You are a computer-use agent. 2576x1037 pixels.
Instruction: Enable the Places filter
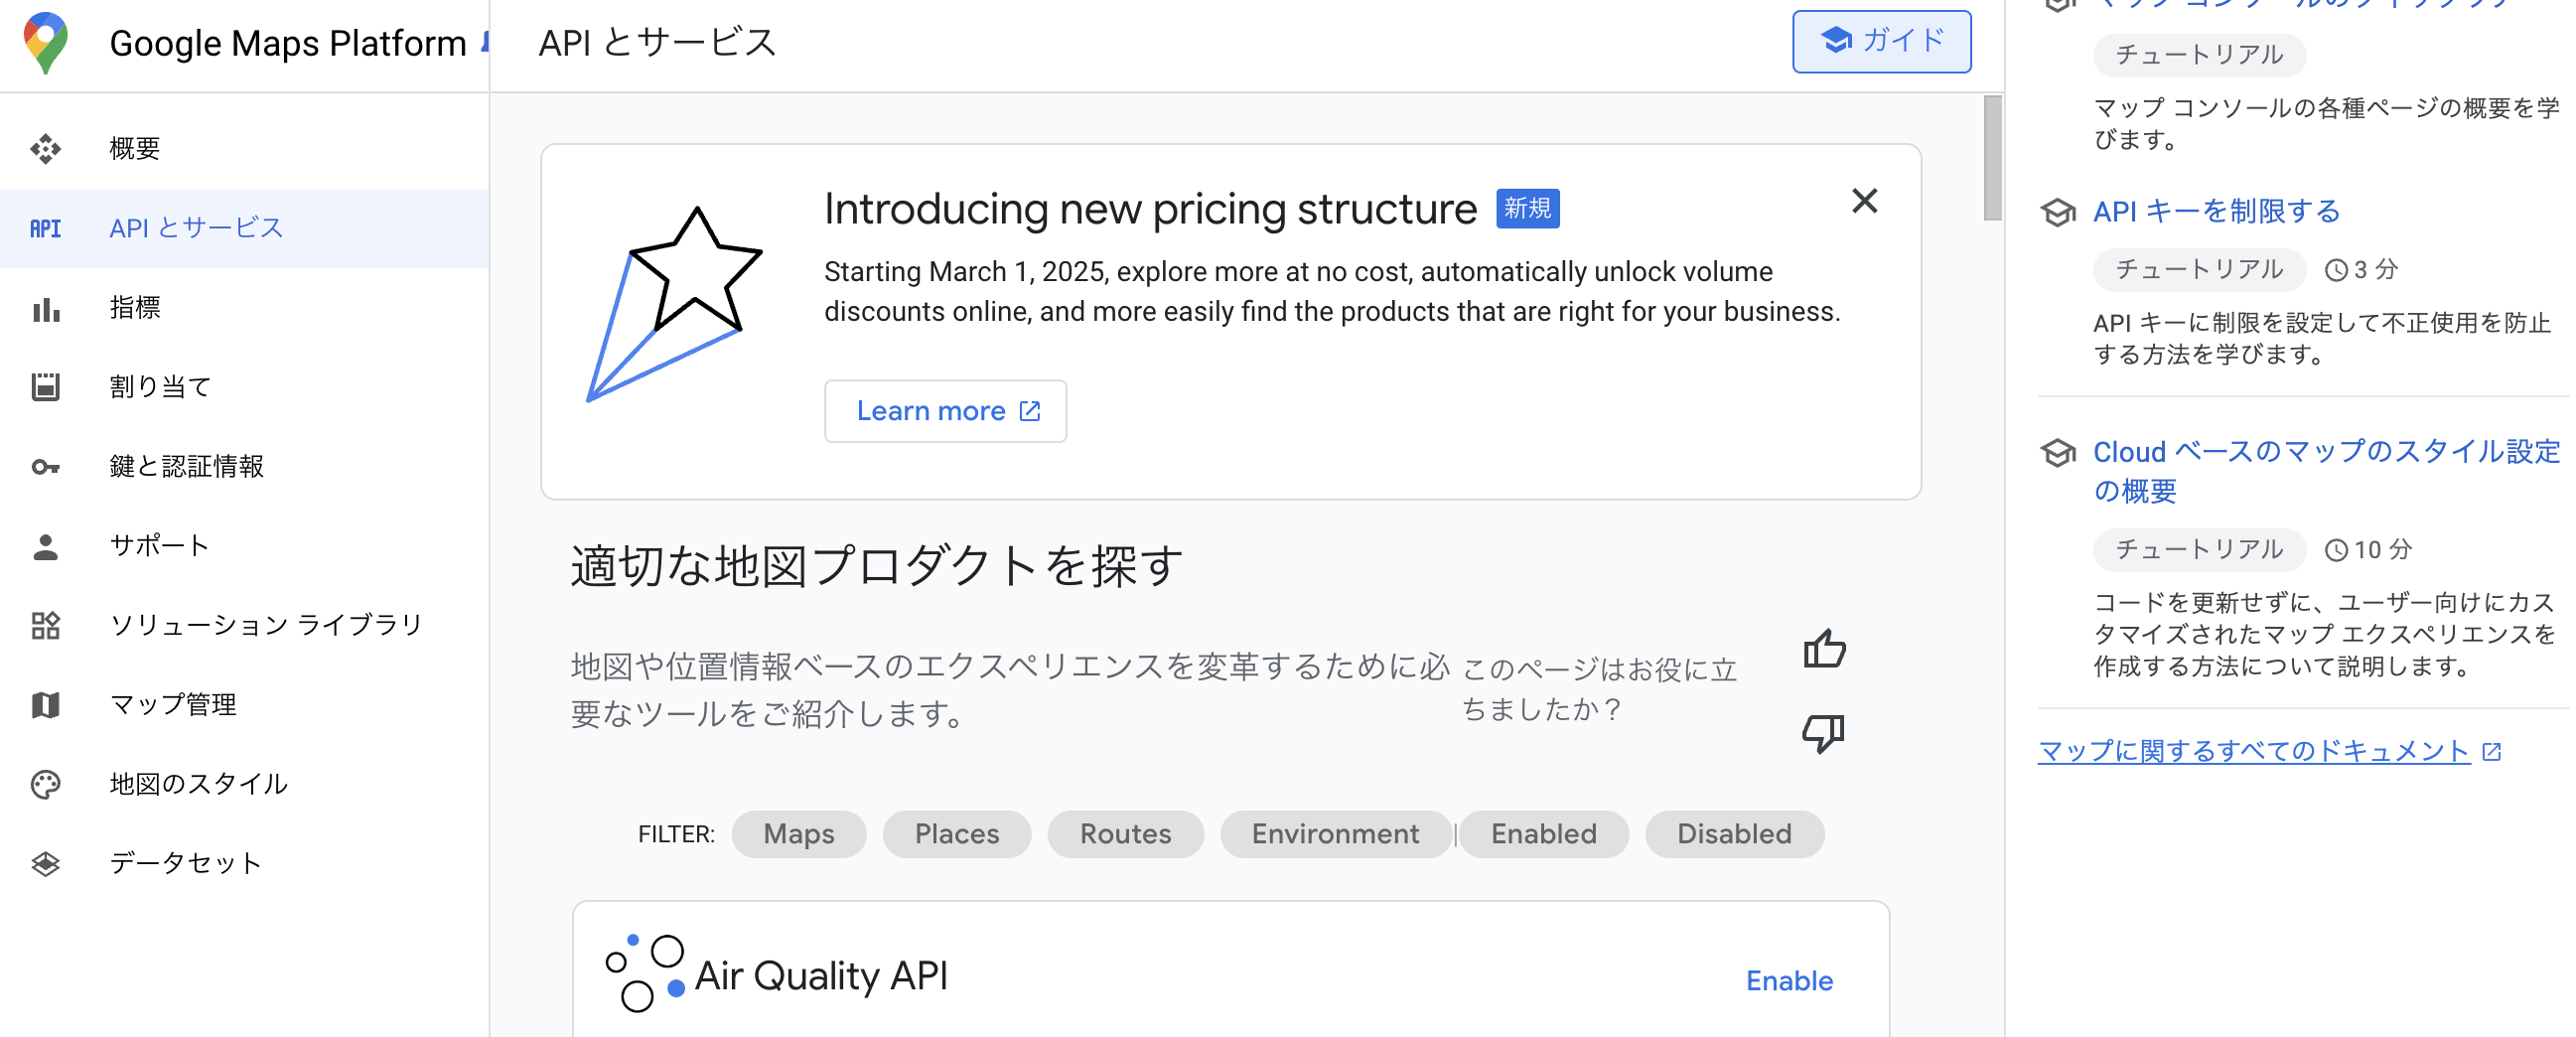click(956, 833)
